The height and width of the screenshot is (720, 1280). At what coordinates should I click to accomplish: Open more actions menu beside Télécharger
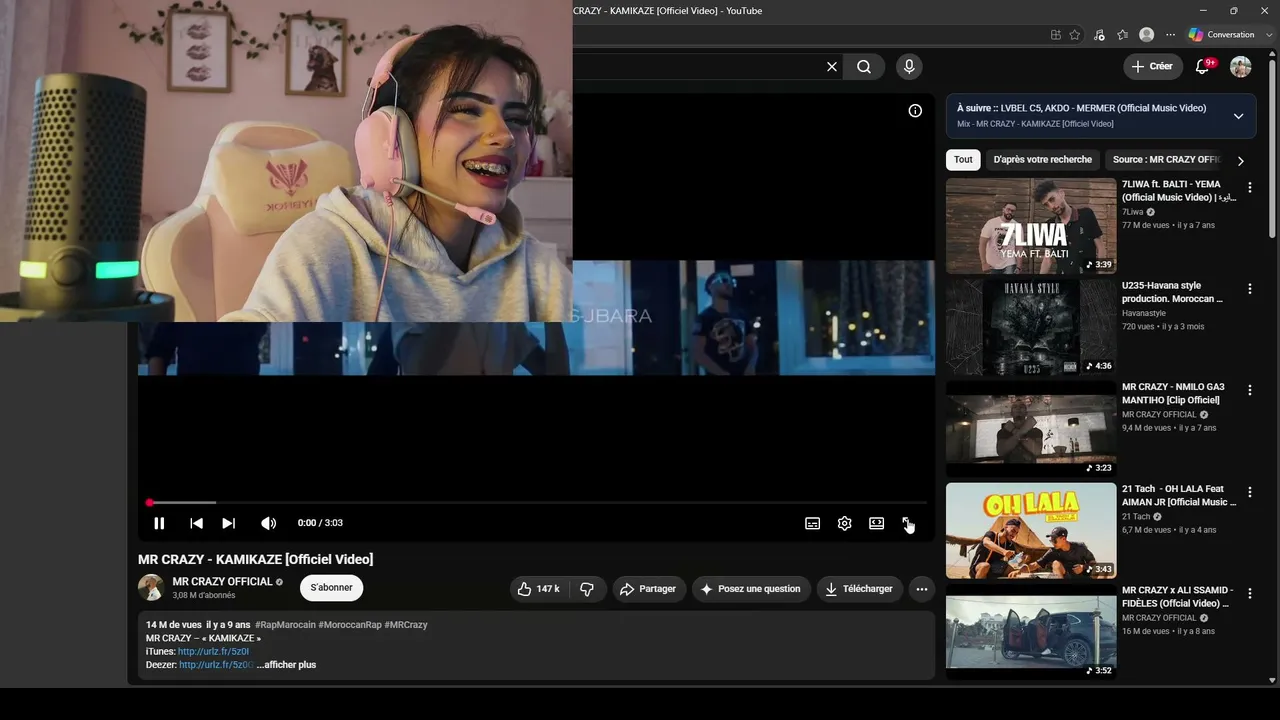[x=922, y=589]
